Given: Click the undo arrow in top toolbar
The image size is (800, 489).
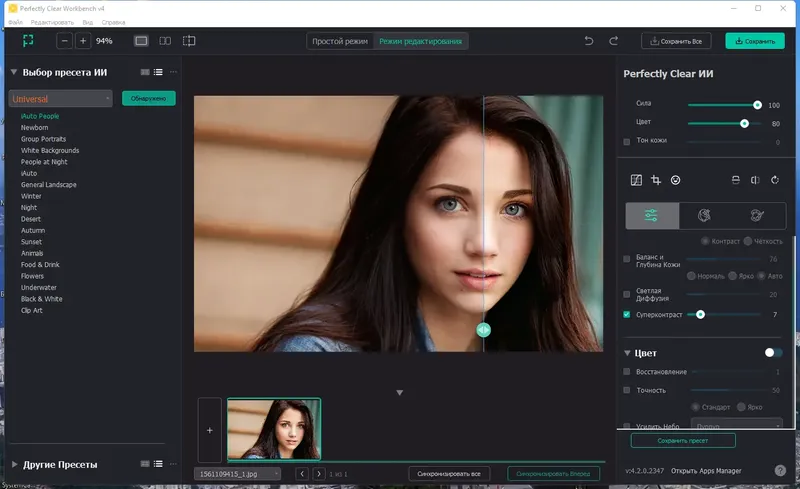Looking at the screenshot, I should pos(589,41).
